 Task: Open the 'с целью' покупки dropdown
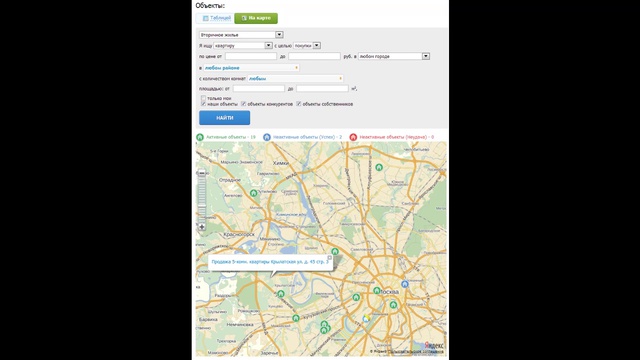click(307, 45)
